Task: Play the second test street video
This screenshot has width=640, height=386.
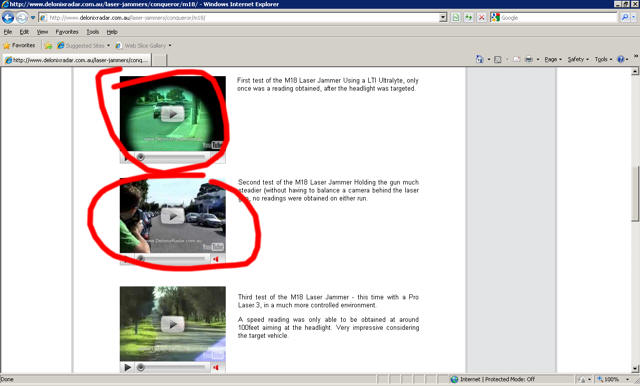Action: 172,216
